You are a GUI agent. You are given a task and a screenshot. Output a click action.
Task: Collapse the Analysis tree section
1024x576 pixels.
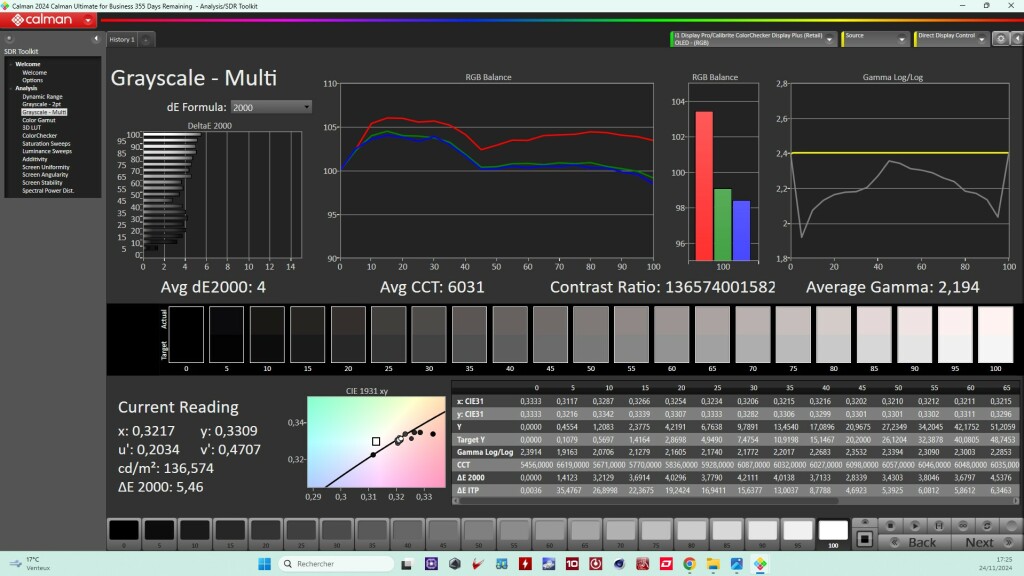(10, 88)
